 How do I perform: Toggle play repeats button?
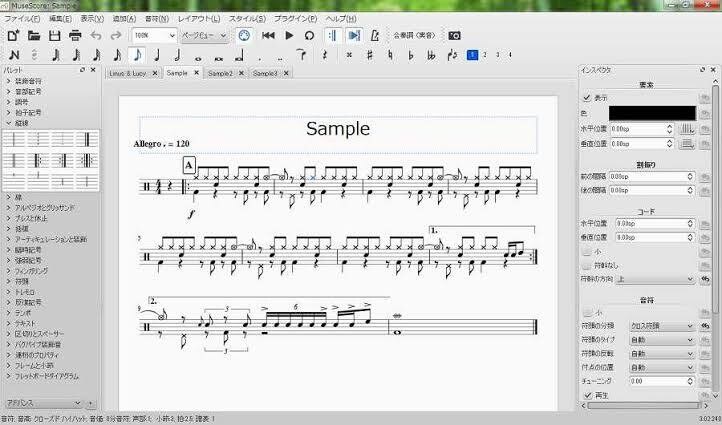(333, 35)
